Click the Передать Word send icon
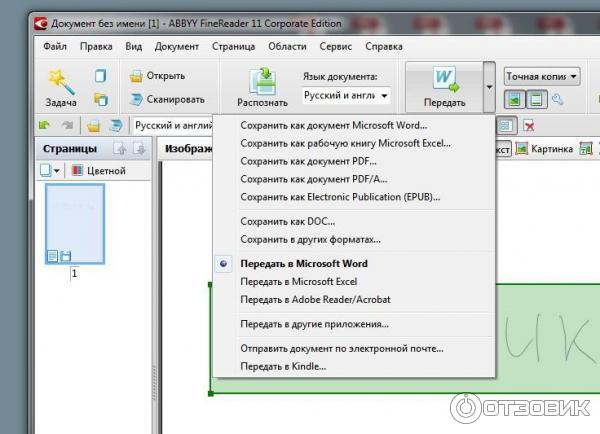 click(x=443, y=81)
